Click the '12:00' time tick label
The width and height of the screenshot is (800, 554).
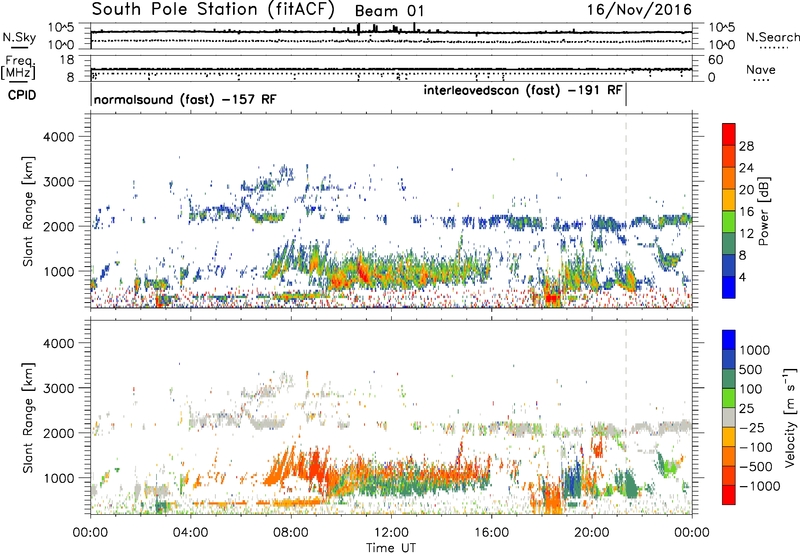[391, 533]
